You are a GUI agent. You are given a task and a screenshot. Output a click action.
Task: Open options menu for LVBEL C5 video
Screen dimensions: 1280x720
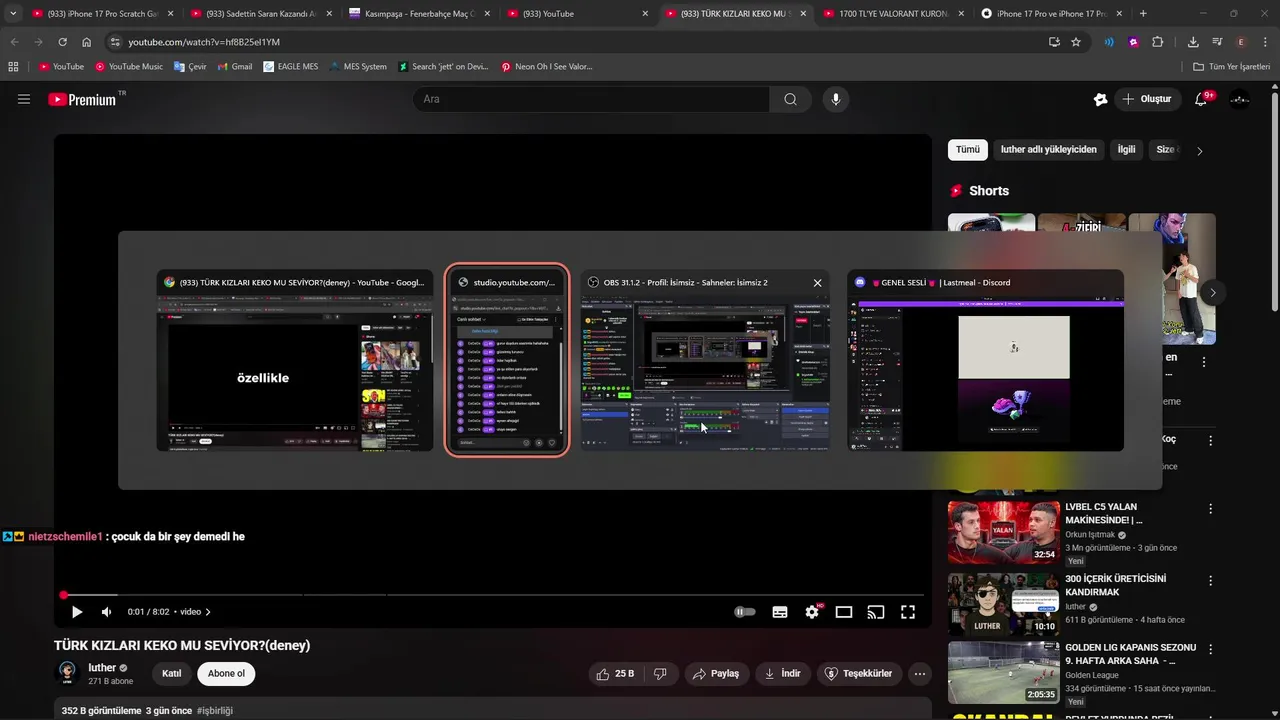point(1211,509)
